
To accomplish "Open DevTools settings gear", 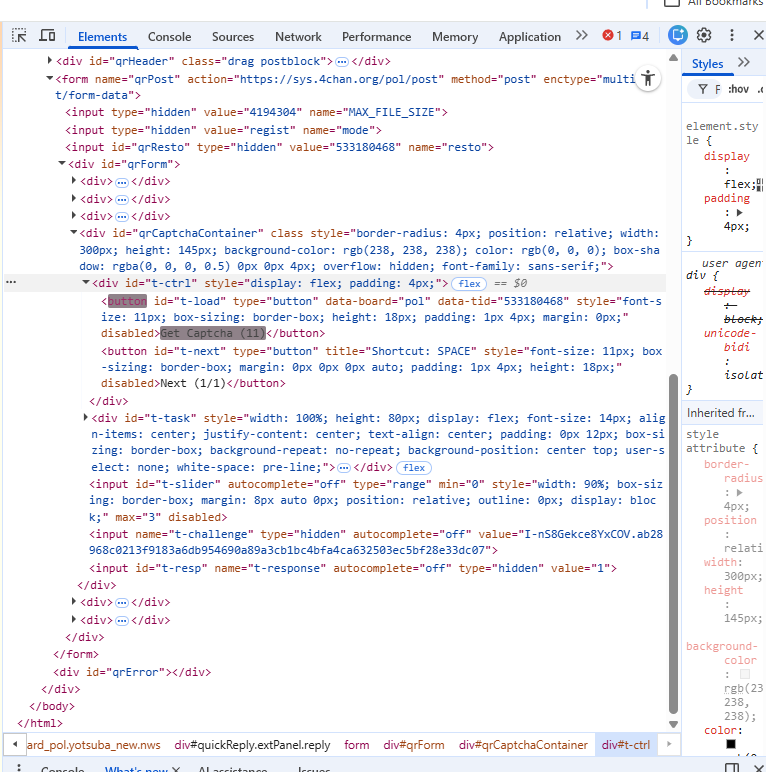I will 704,35.
